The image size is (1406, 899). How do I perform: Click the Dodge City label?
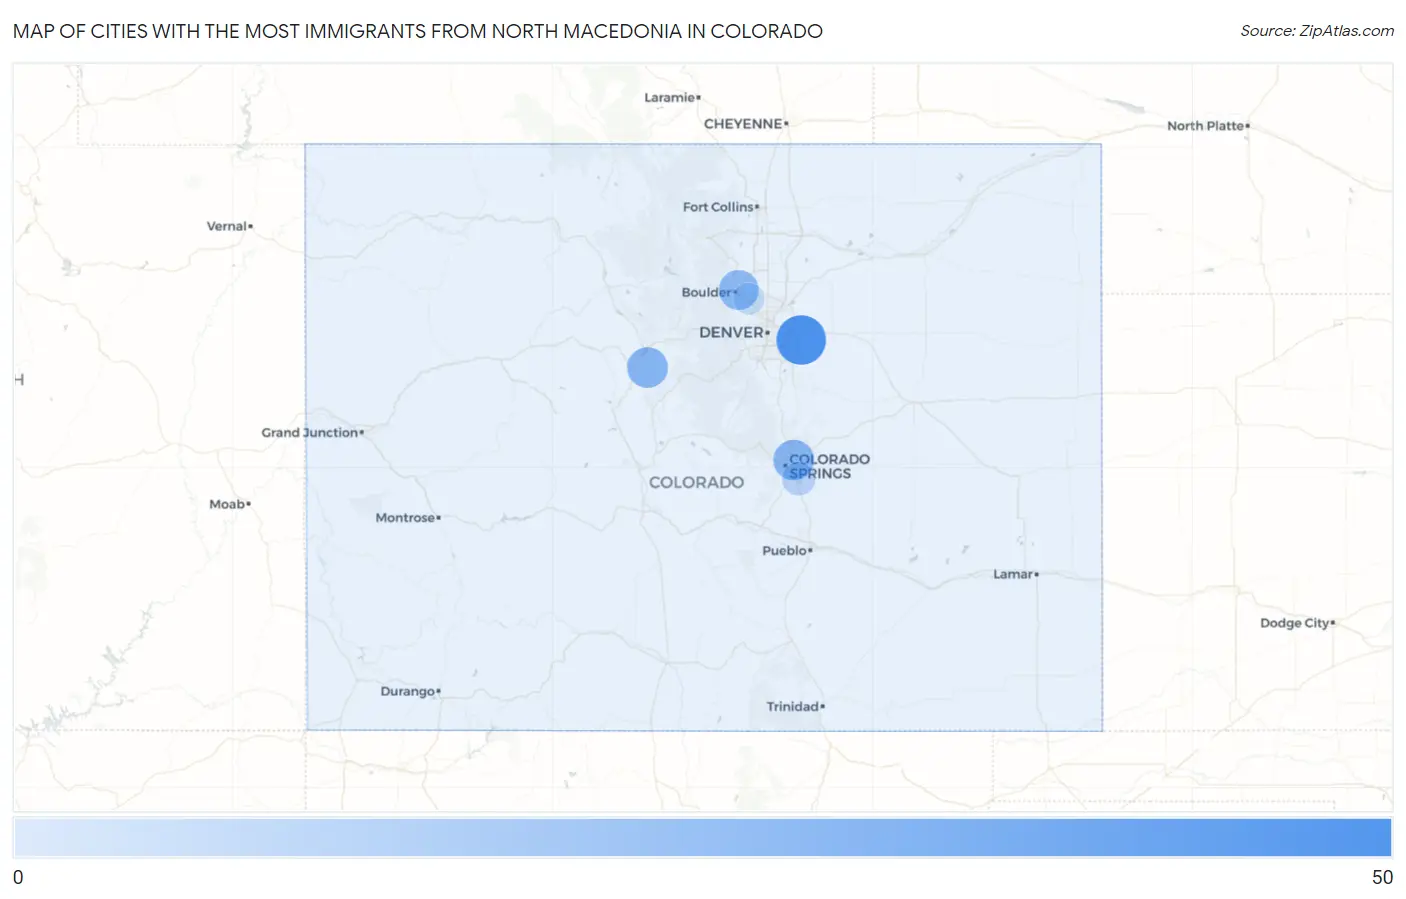(x=1295, y=623)
